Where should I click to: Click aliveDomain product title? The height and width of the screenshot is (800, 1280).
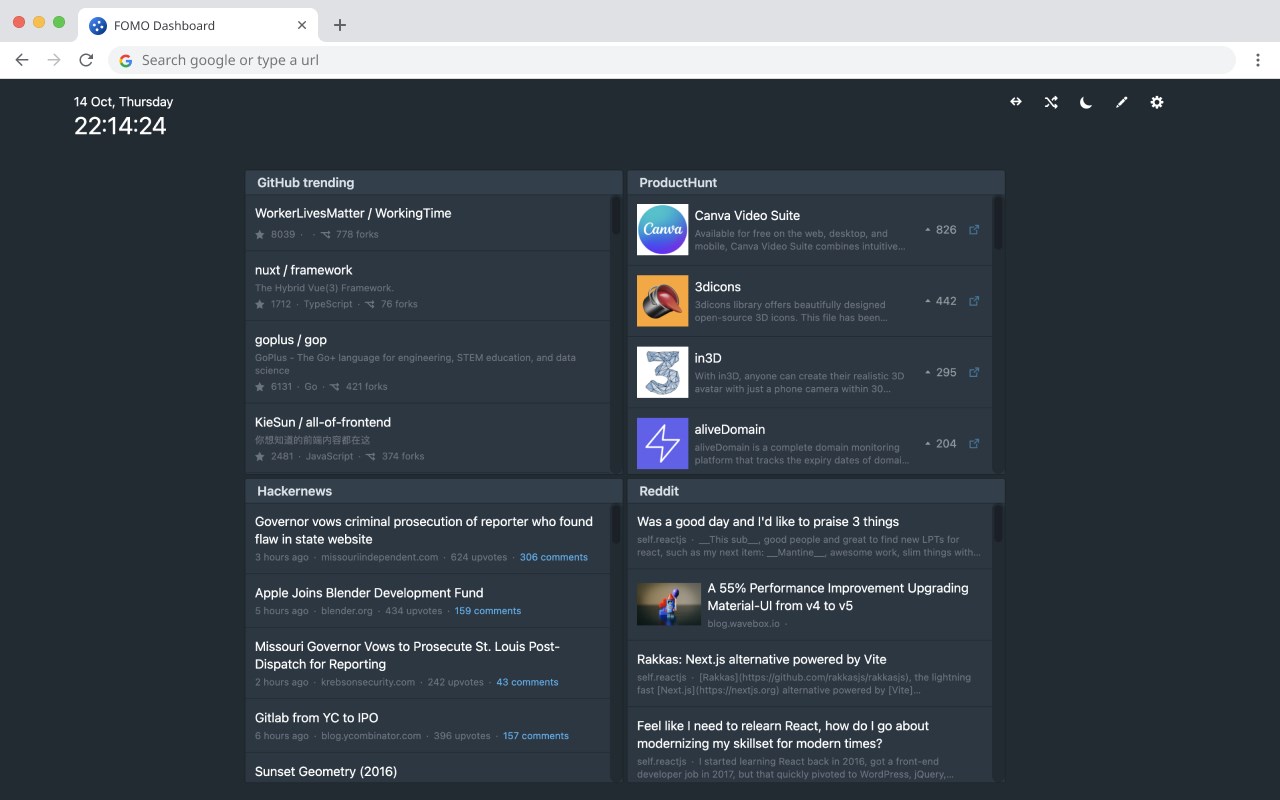click(x=730, y=430)
